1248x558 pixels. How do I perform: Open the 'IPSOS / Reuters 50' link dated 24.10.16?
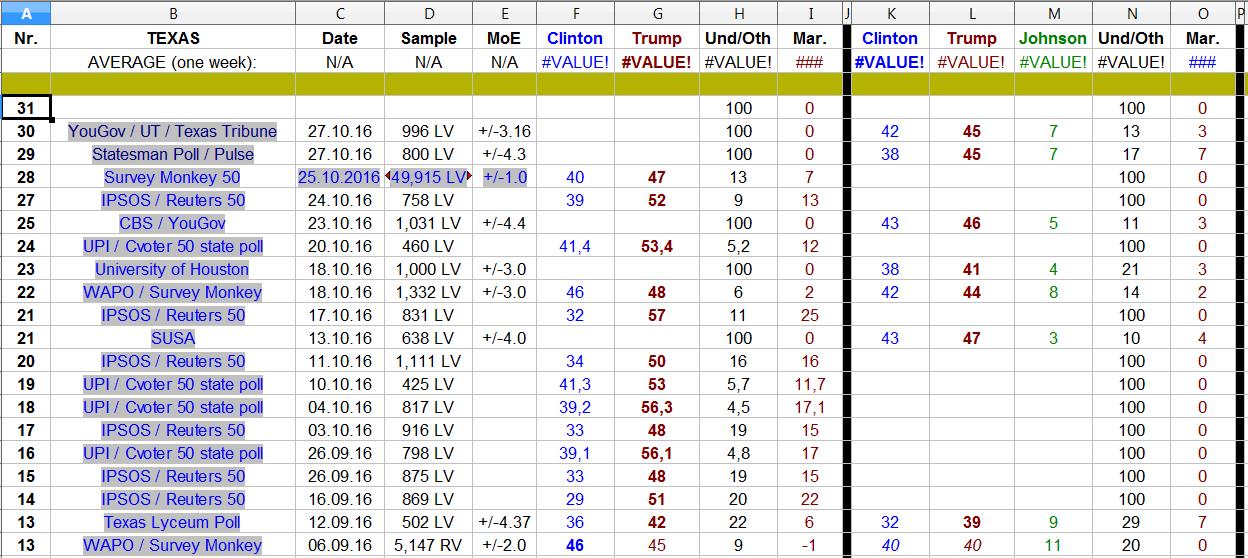pos(173,200)
